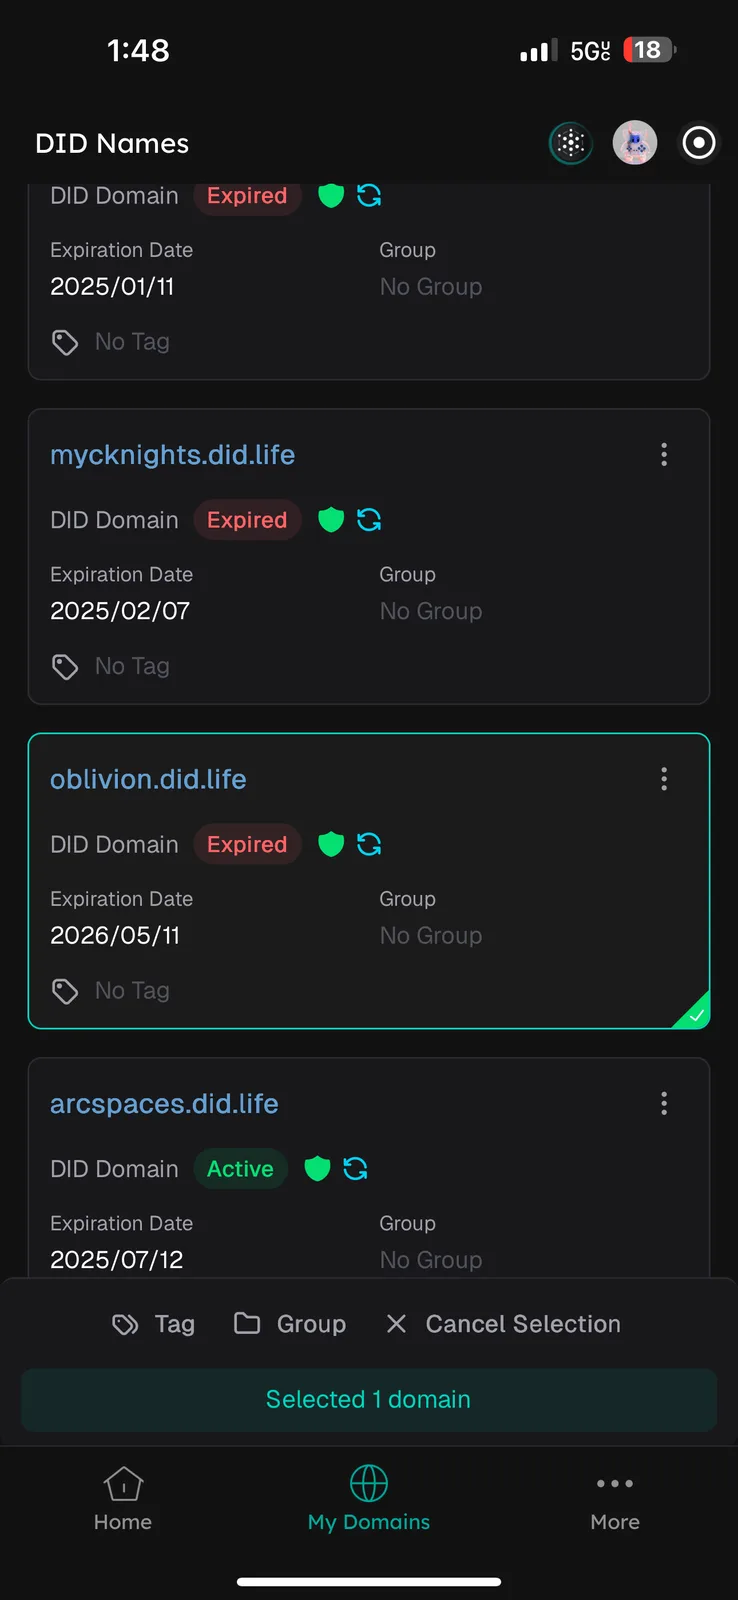The width and height of the screenshot is (738, 1600).
Task: Click refresh icon on oblivion.did.life card
Action: tap(369, 844)
